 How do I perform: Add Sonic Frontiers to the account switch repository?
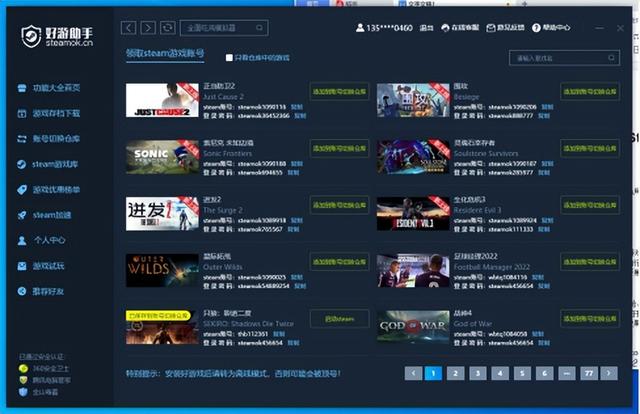339,148
